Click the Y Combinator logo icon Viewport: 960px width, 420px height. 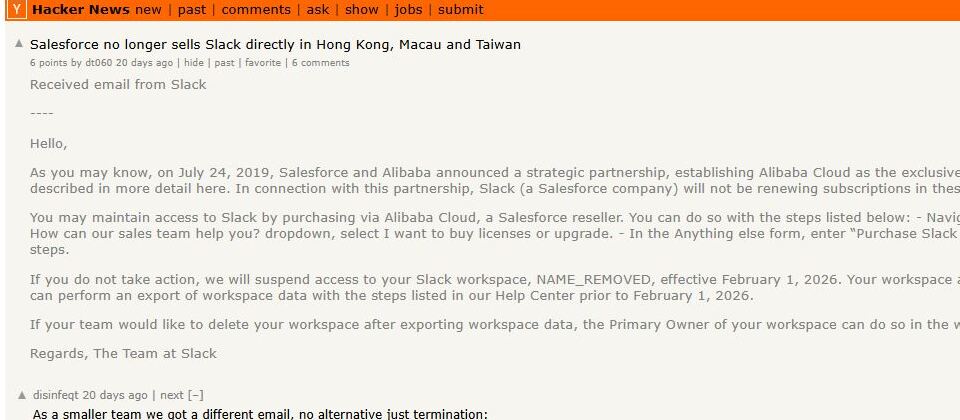click(18, 10)
